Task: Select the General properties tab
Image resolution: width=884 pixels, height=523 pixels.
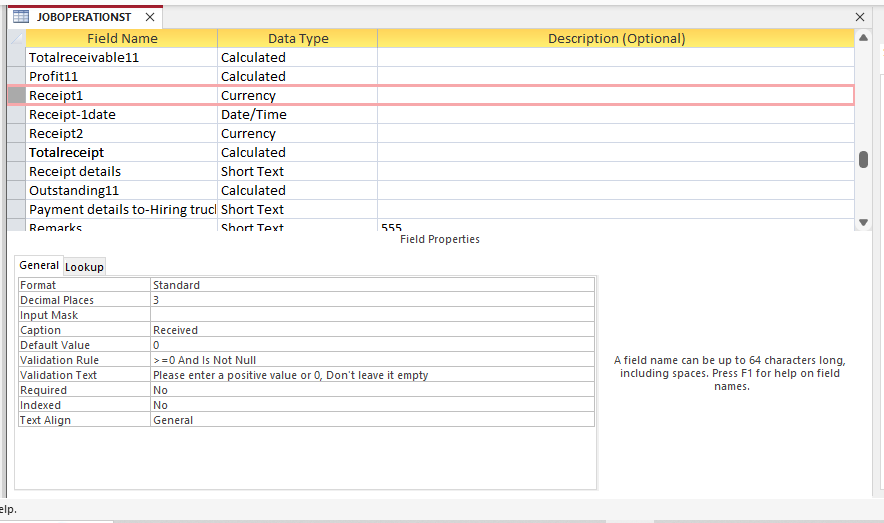Action: pyautogui.click(x=39, y=266)
